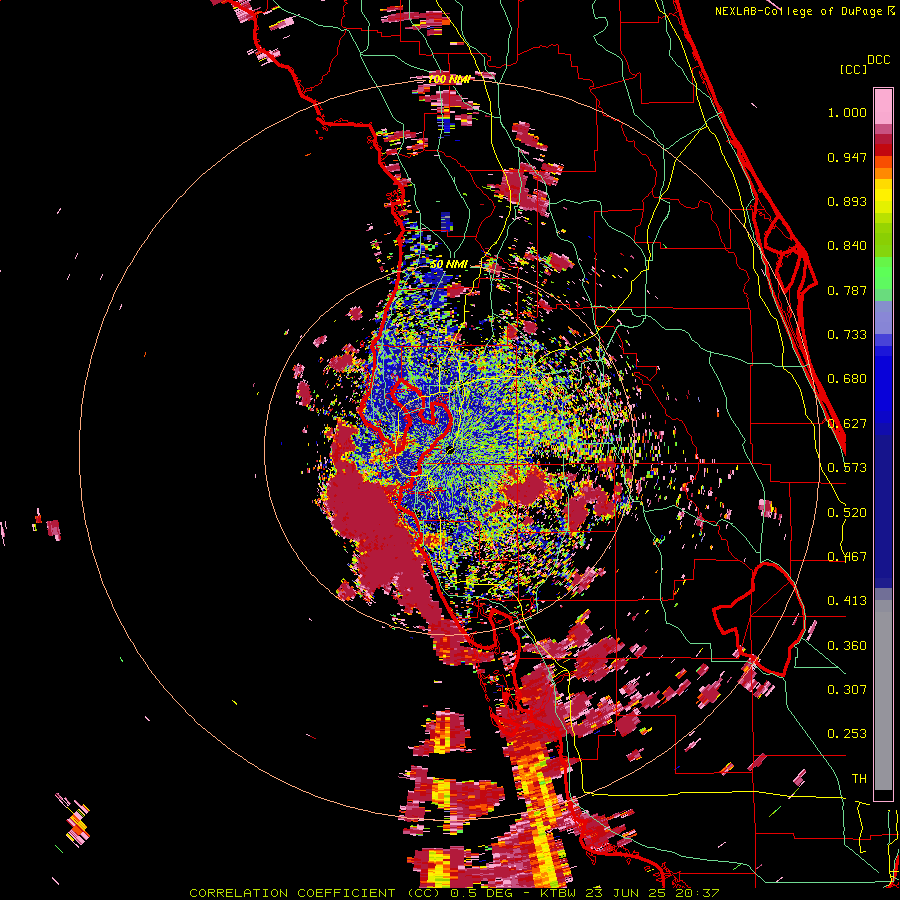The image size is (900, 900).
Task: Select the 0.307 legend value
Action: (847, 690)
